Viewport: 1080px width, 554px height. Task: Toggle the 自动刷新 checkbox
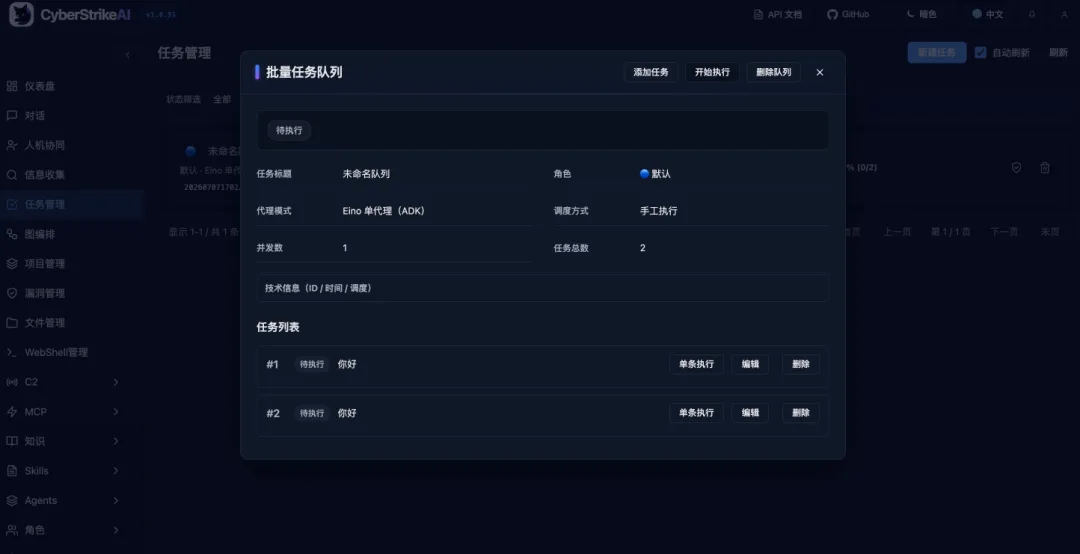point(980,52)
